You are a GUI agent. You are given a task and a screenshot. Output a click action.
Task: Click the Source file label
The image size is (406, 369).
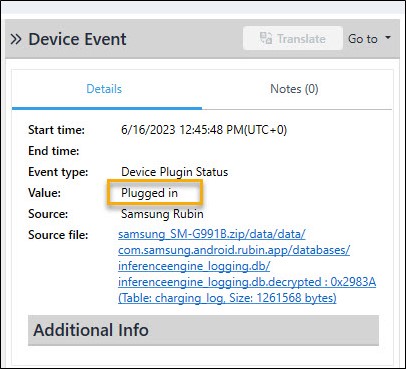tap(58, 235)
